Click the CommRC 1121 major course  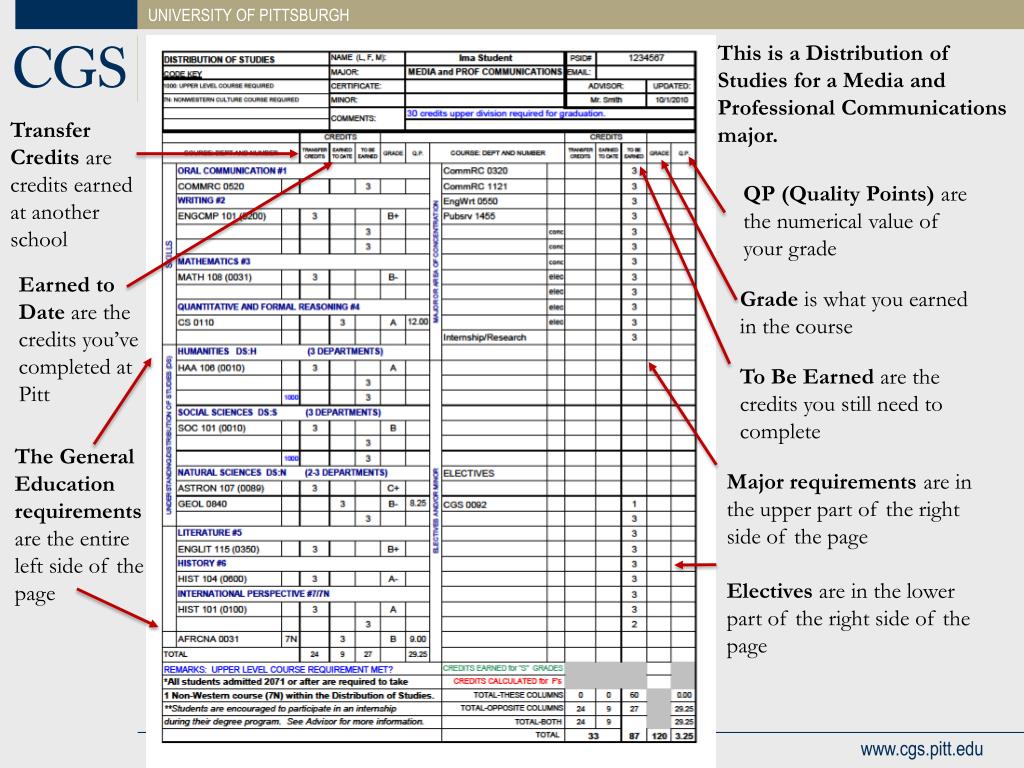pyautogui.click(x=475, y=186)
